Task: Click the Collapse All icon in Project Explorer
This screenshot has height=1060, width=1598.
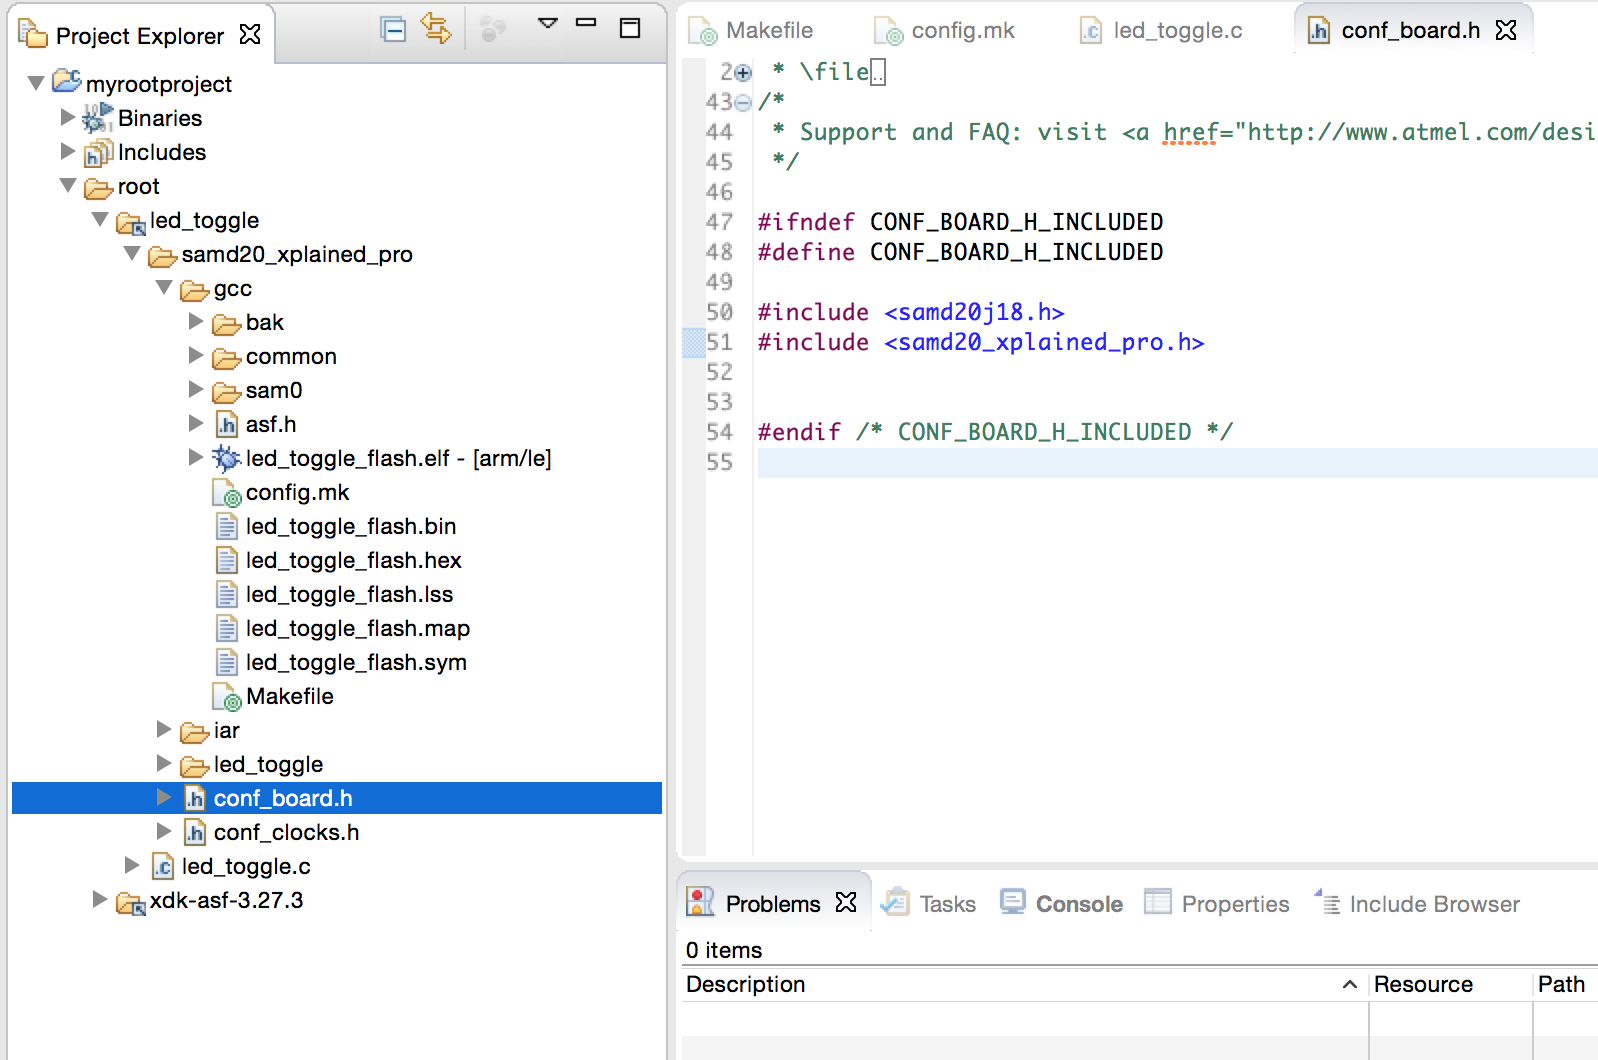Action: [x=394, y=29]
